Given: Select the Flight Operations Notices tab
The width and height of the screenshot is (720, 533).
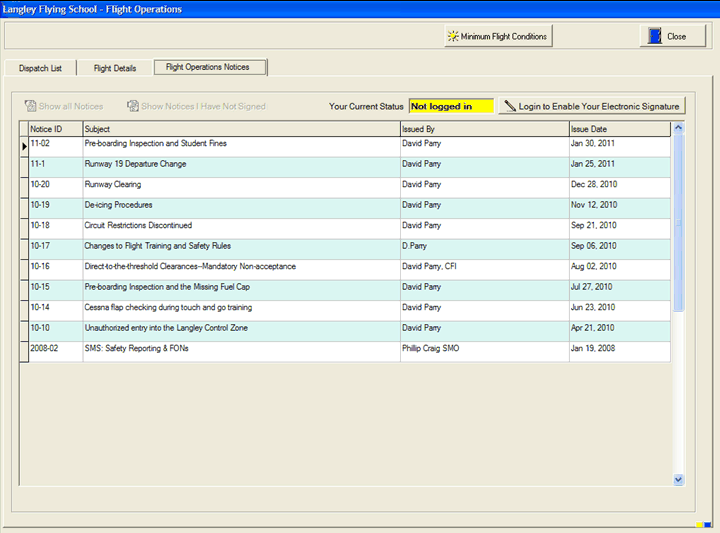Looking at the screenshot, I should coord(208,67).
